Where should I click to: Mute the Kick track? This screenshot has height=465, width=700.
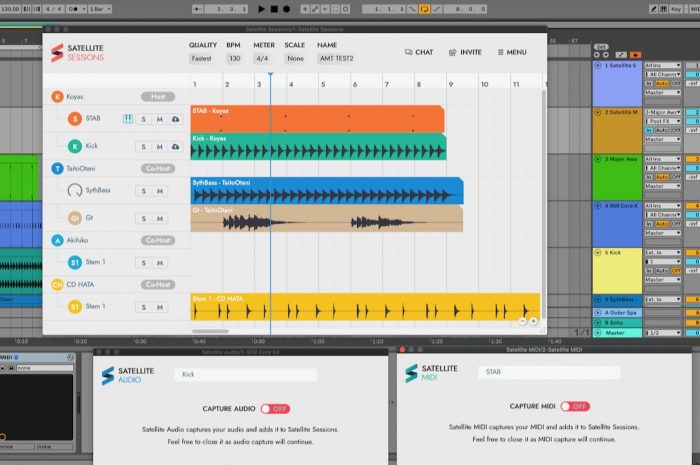point(159,147)
